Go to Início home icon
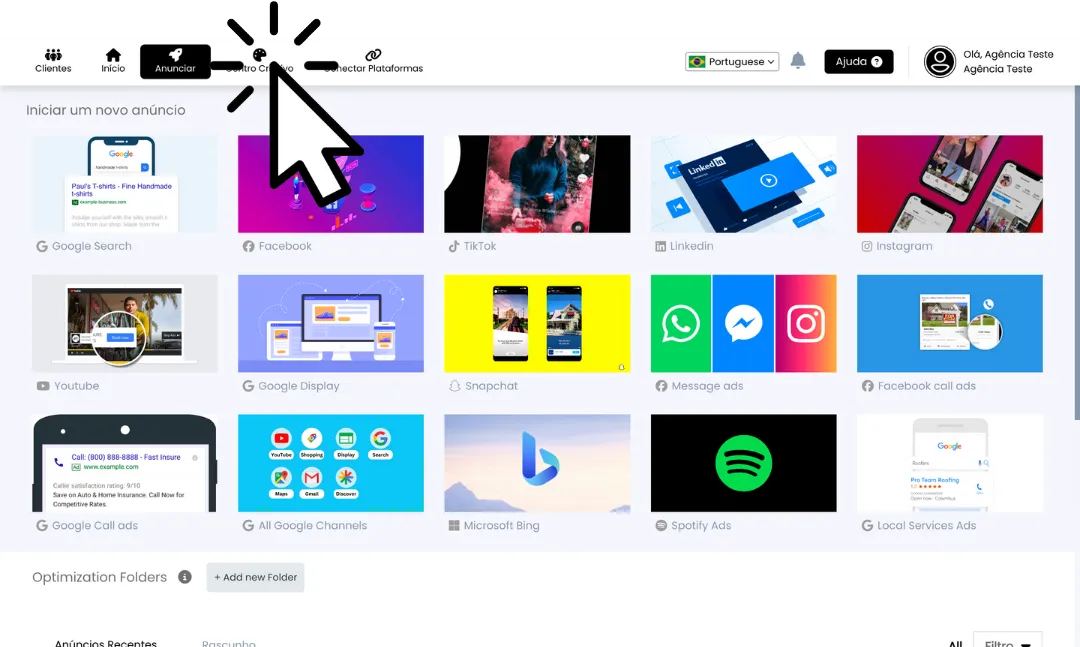The image size is (1080, 647). click(113, 55)
